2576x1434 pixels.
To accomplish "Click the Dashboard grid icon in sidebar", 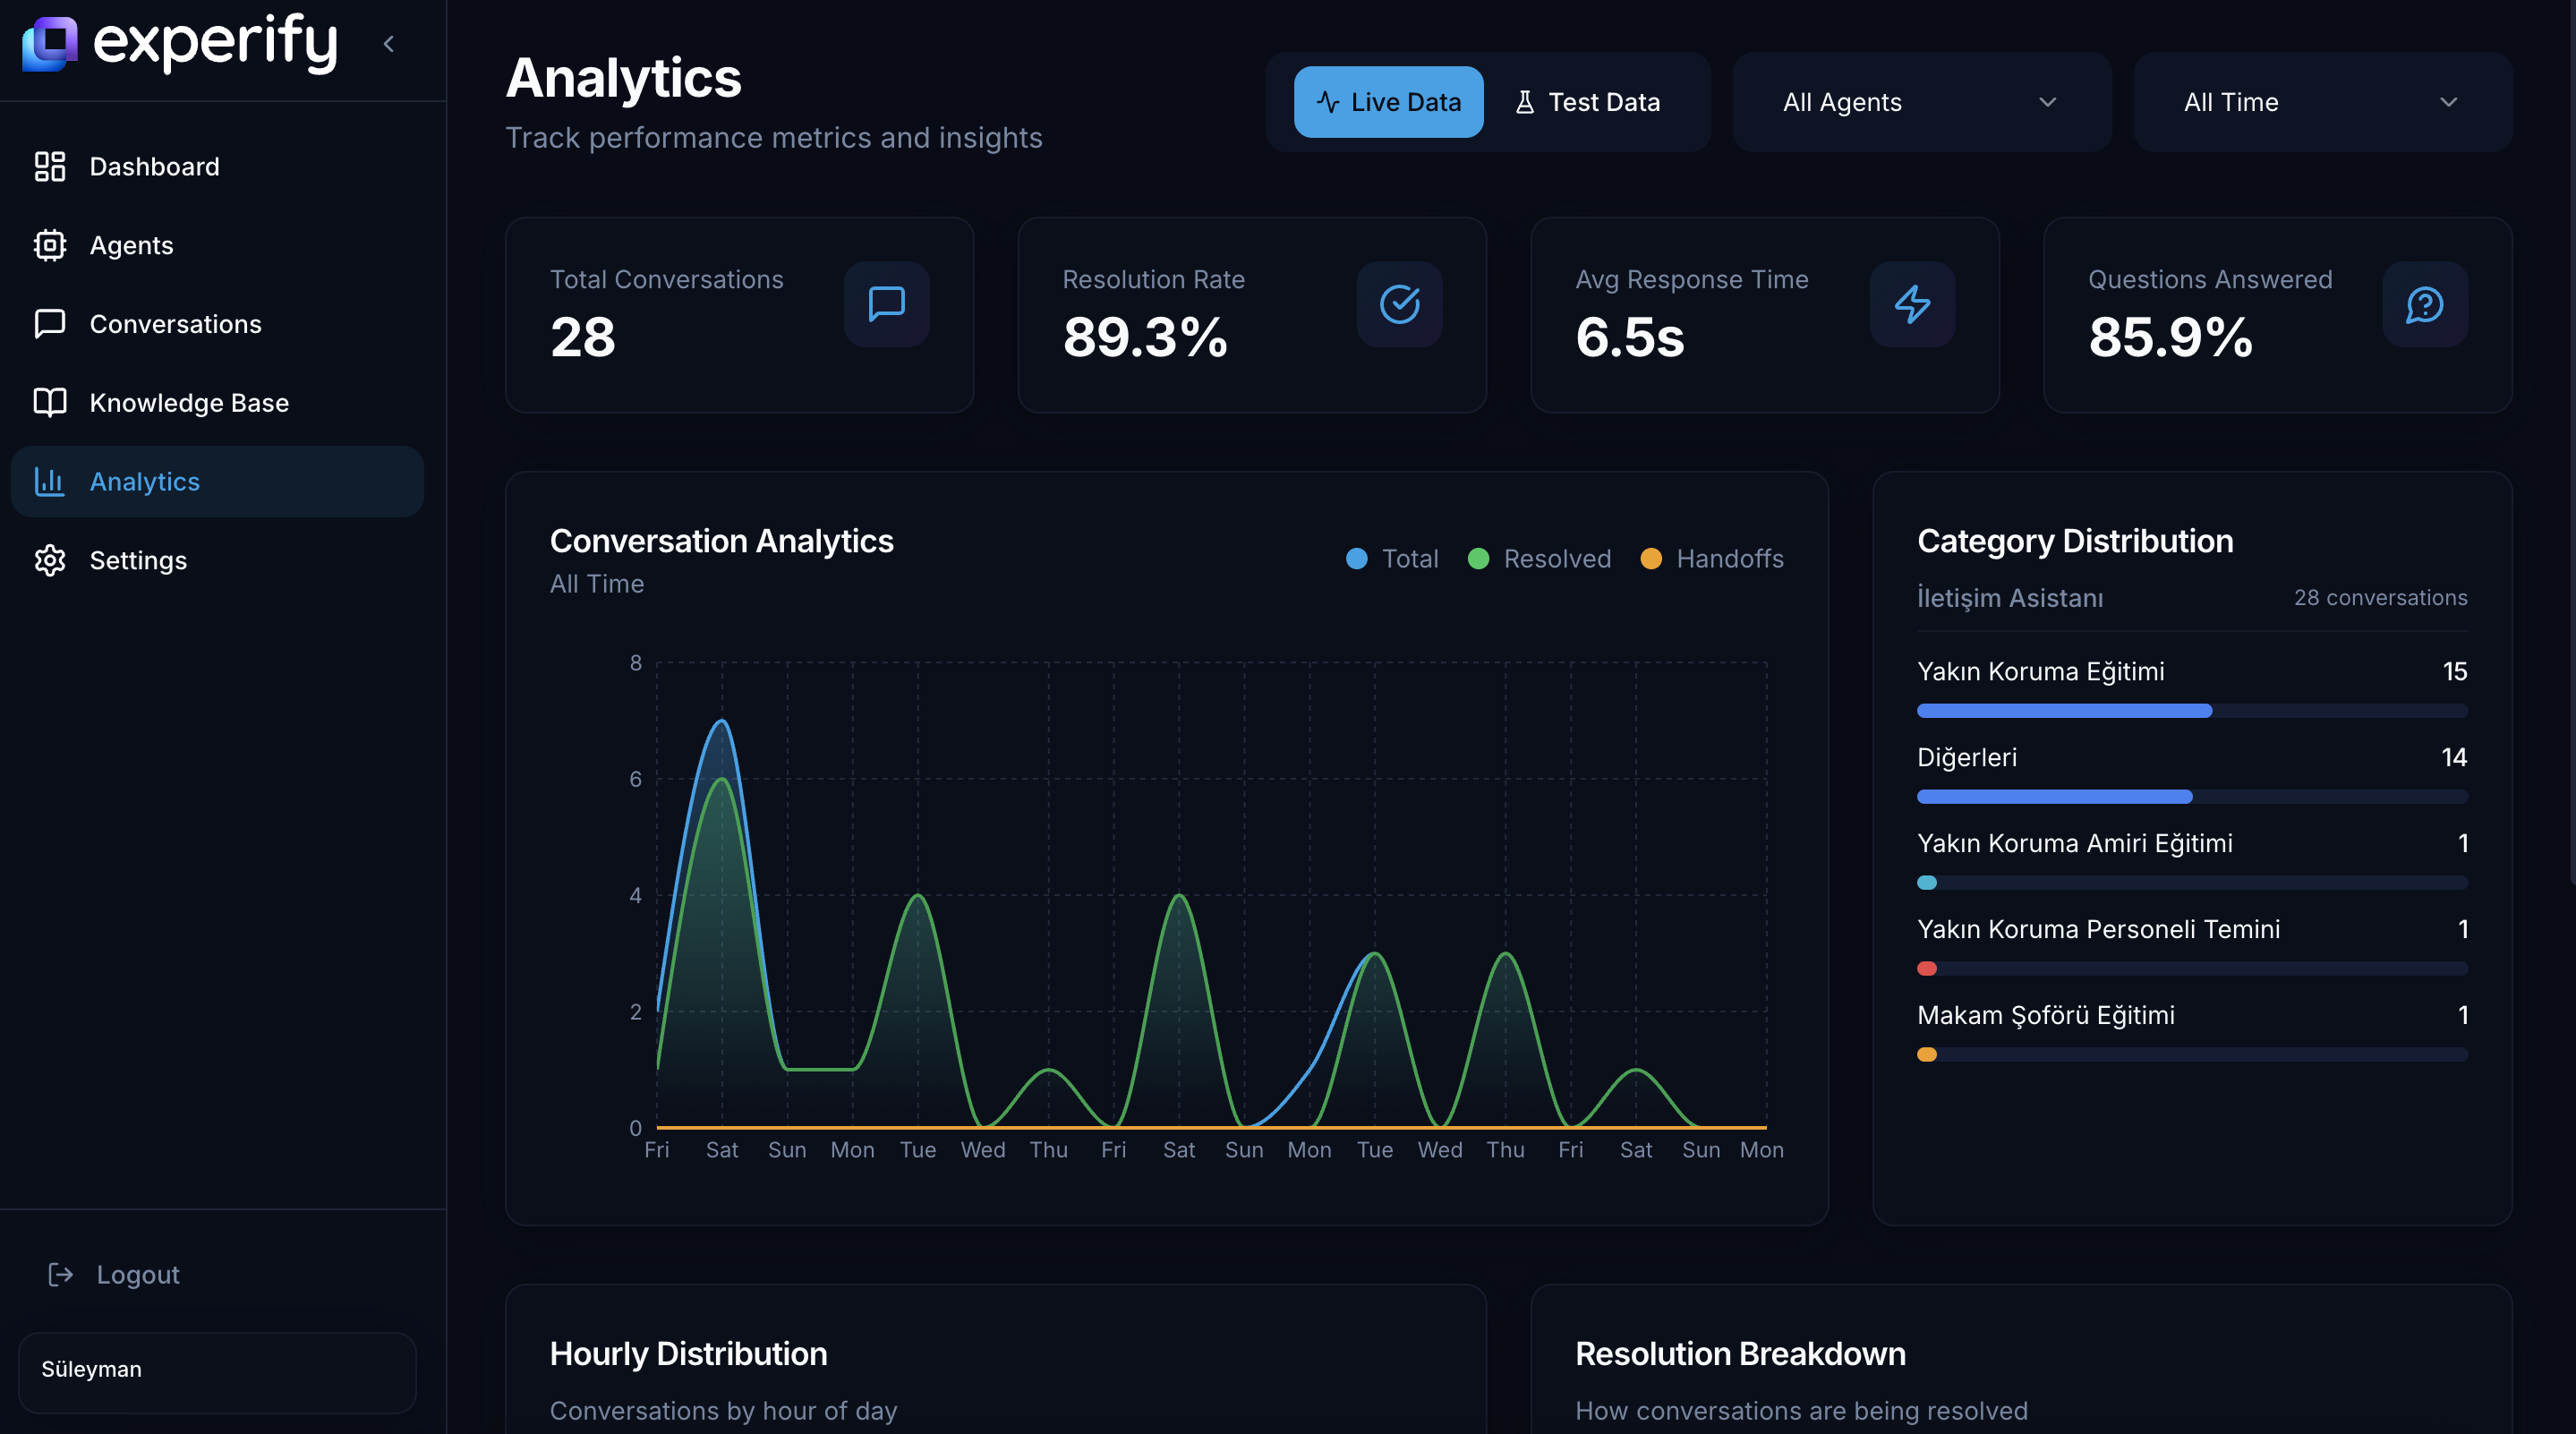I will [x=50, y=166].
